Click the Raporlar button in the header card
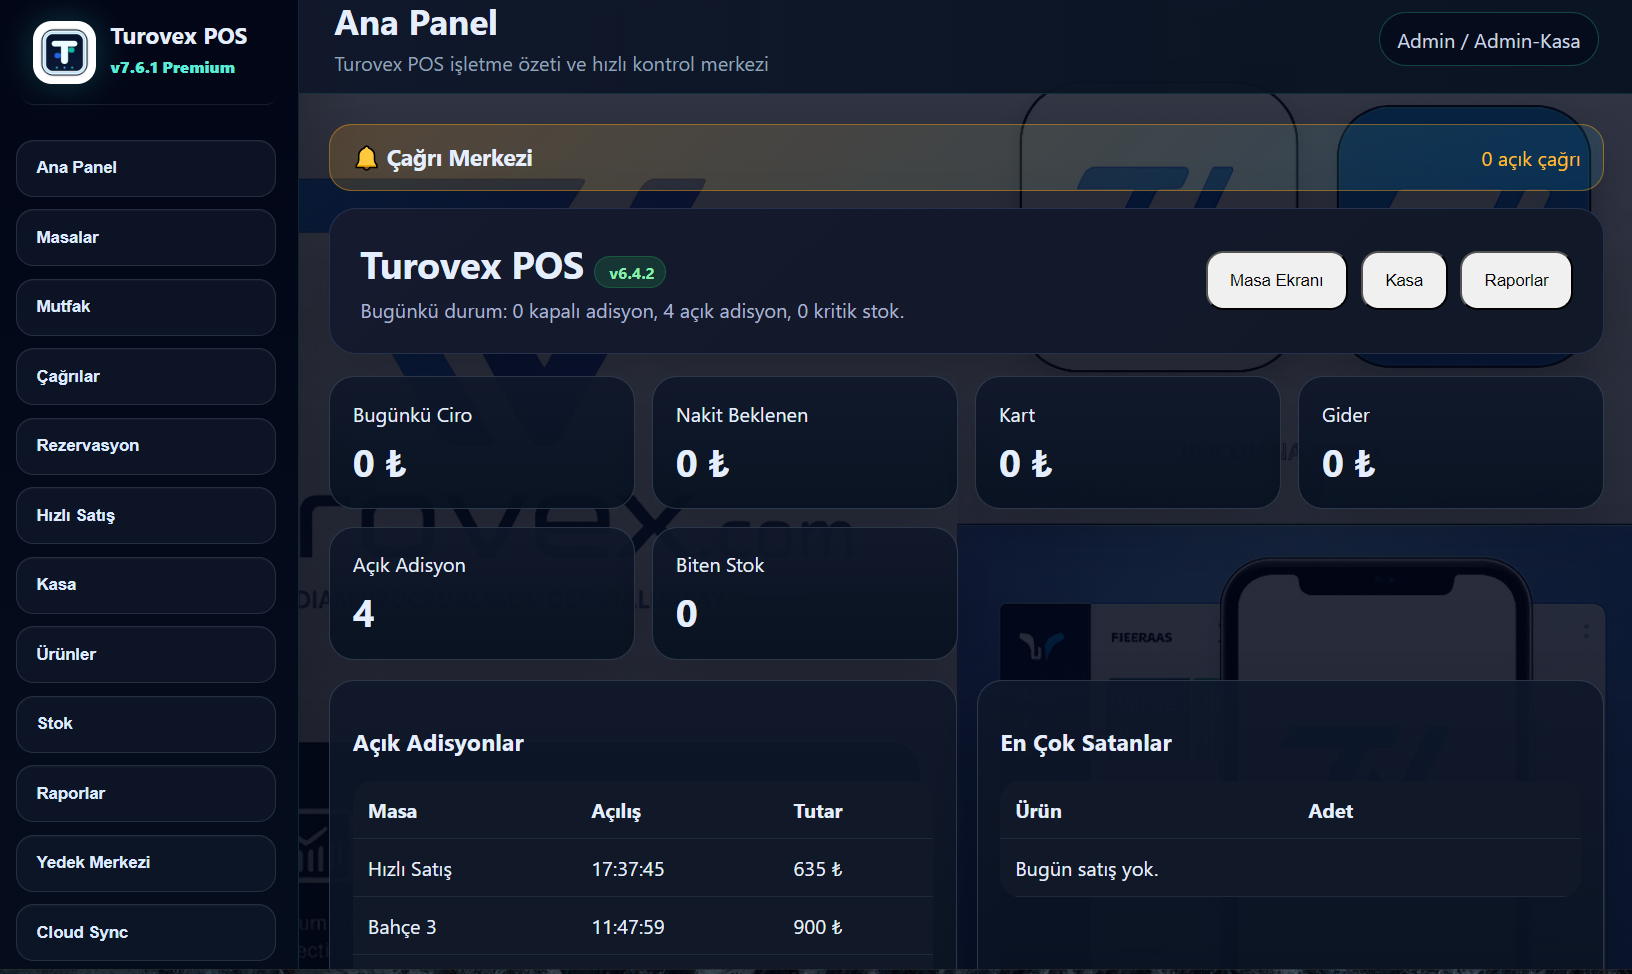This screenshot has height=974, width=1632. point(1516,280)
